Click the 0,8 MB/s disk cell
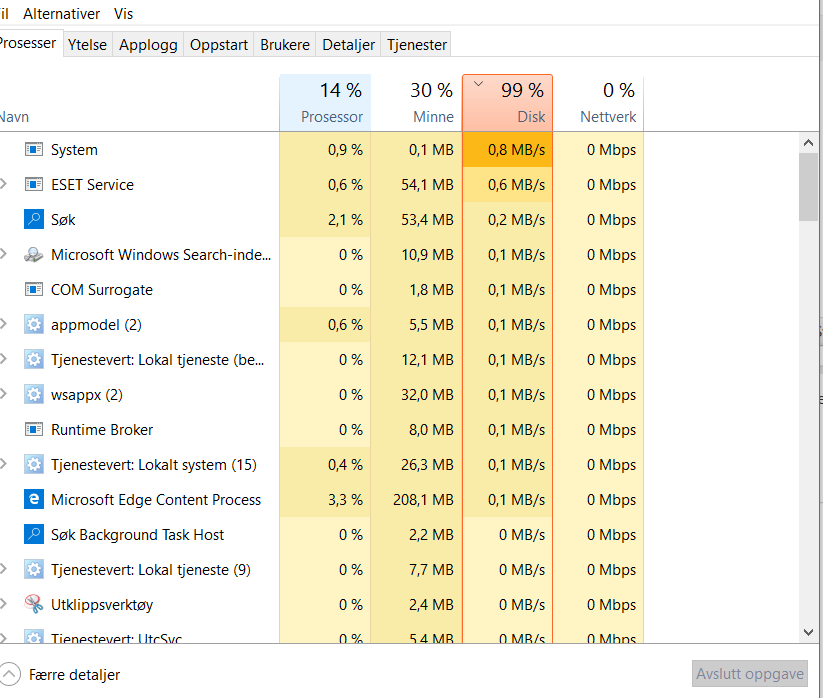Screen dimensions: 823x698 pos(508,150)
